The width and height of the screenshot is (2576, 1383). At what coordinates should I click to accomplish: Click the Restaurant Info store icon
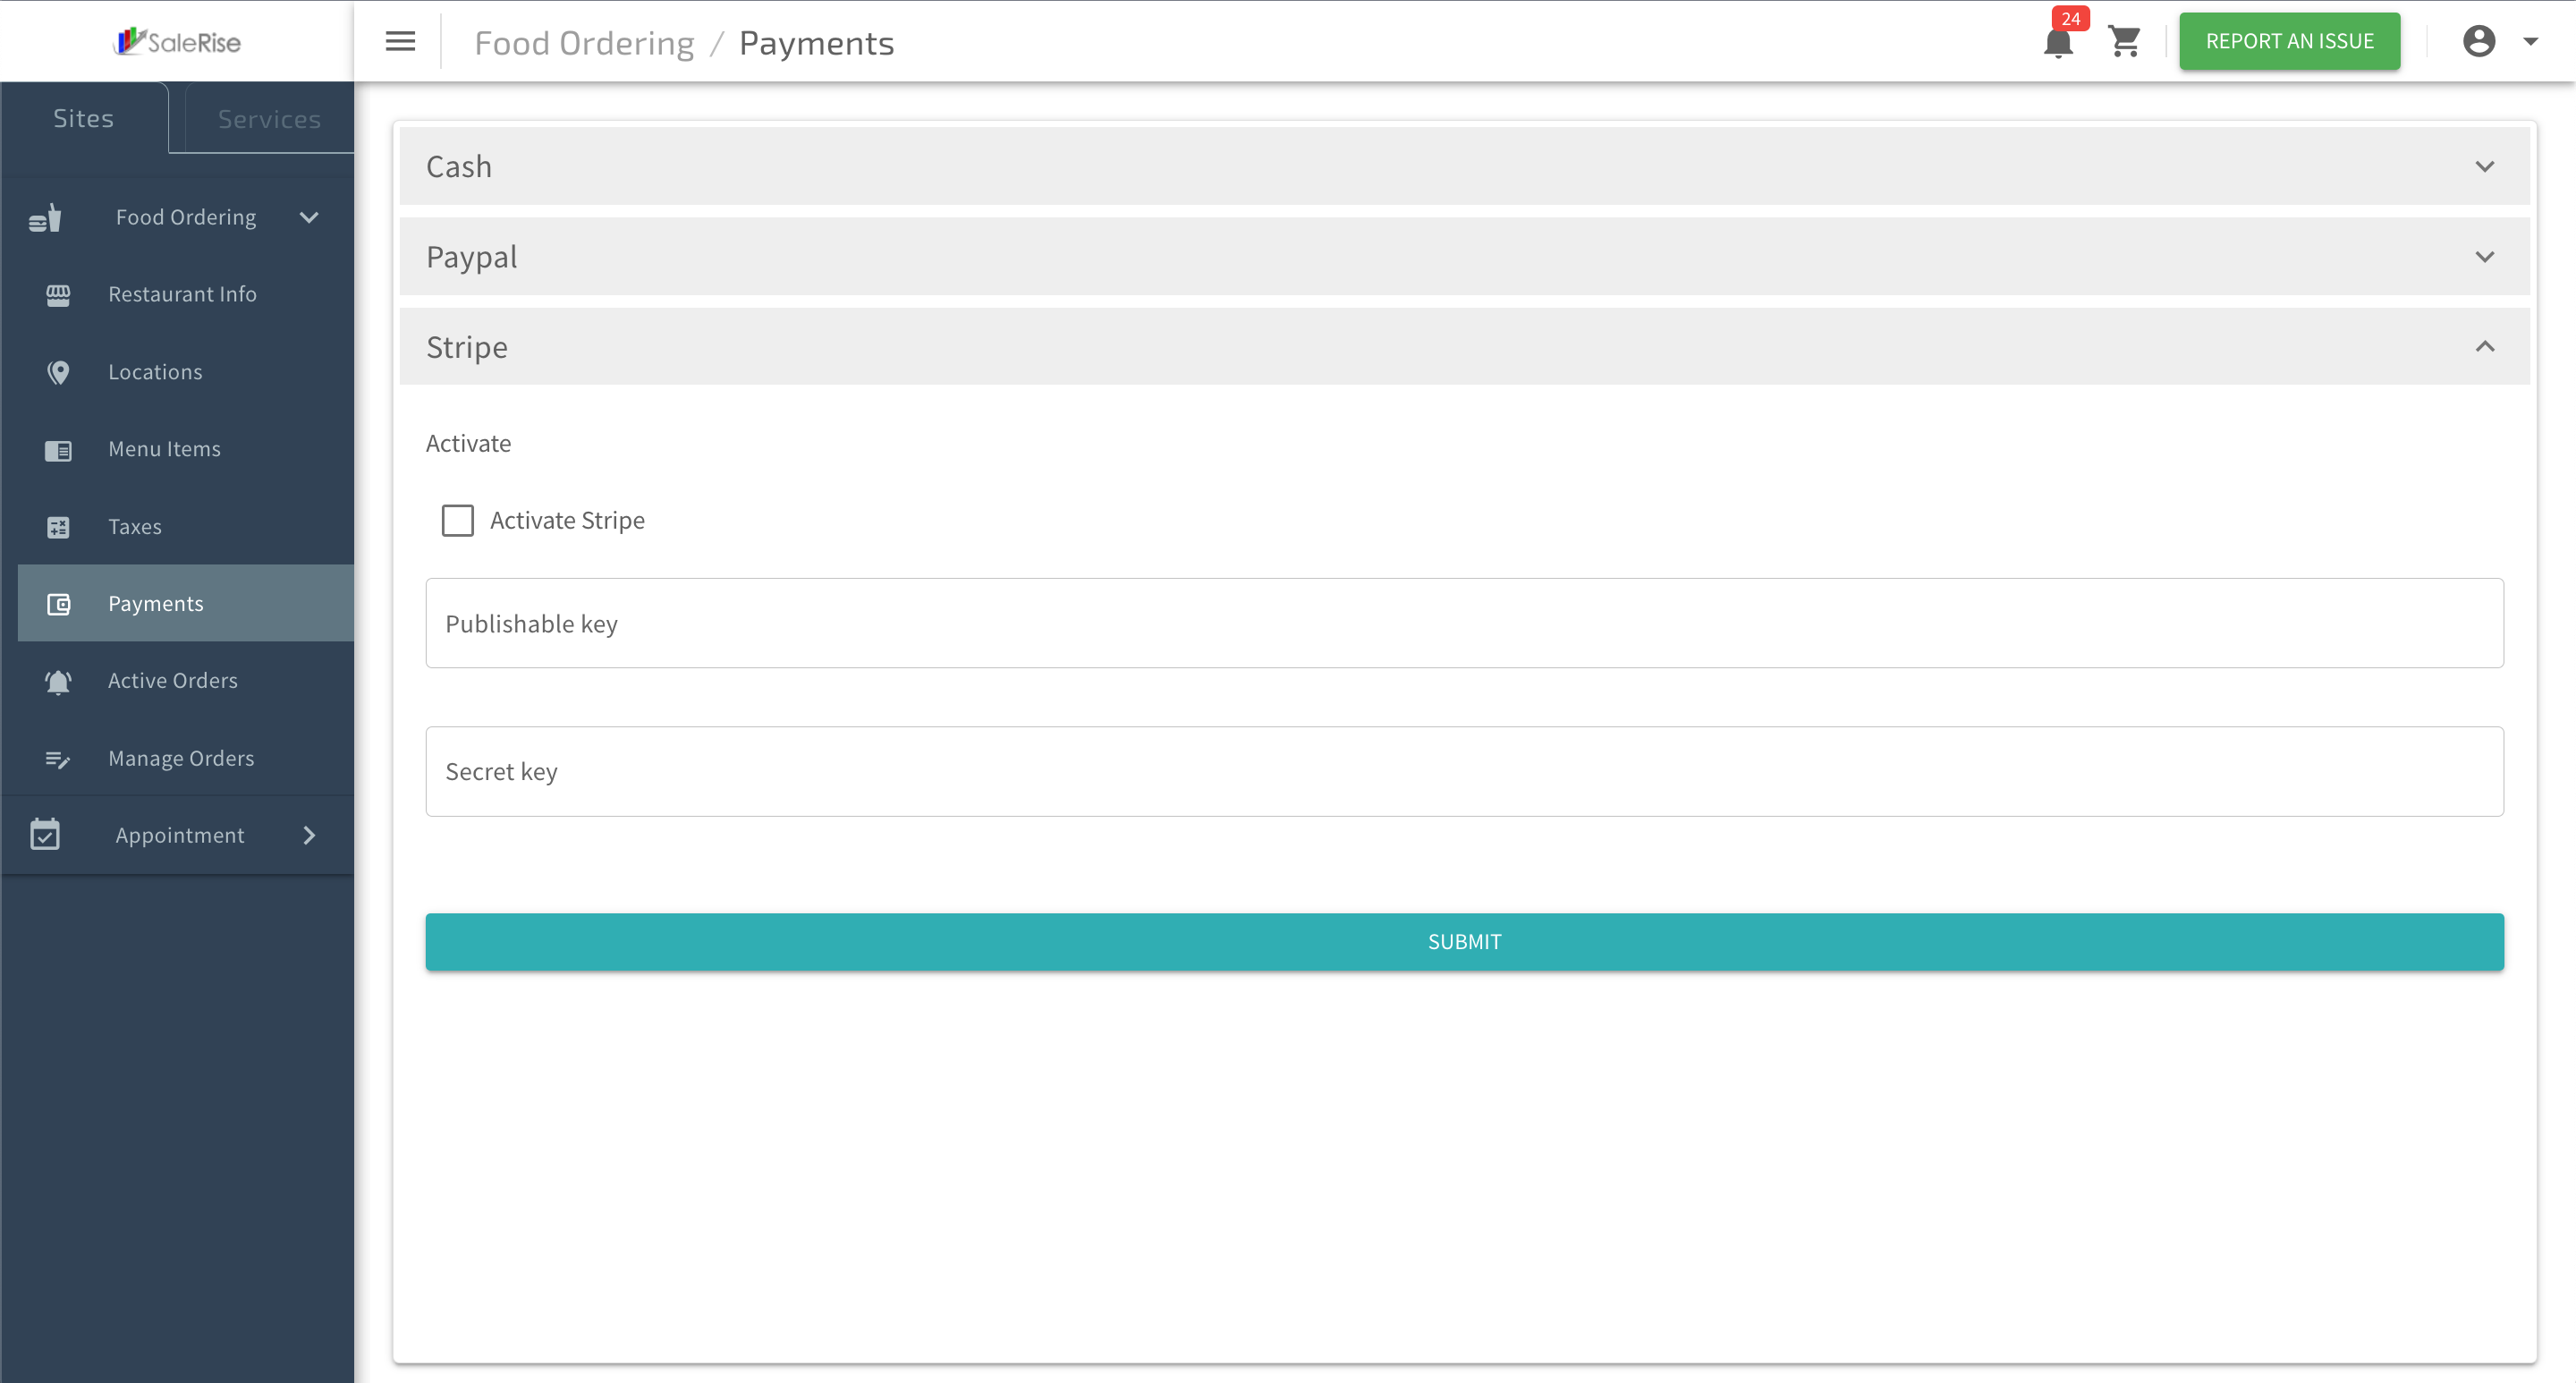pyautogui.click(x=58, y=294)
